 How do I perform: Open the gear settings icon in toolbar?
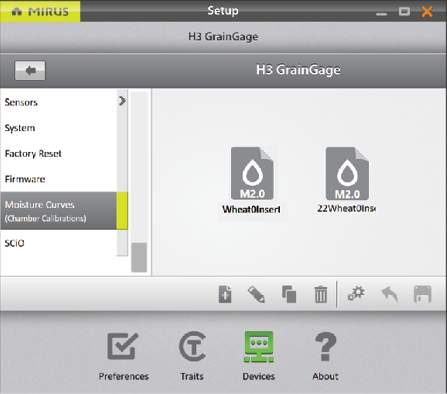coord(356,294)
